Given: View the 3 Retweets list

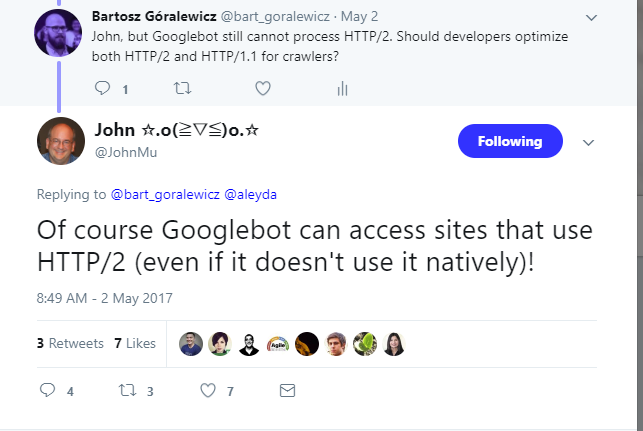Looking at the screenshot, I should click(x=70, y=343).
